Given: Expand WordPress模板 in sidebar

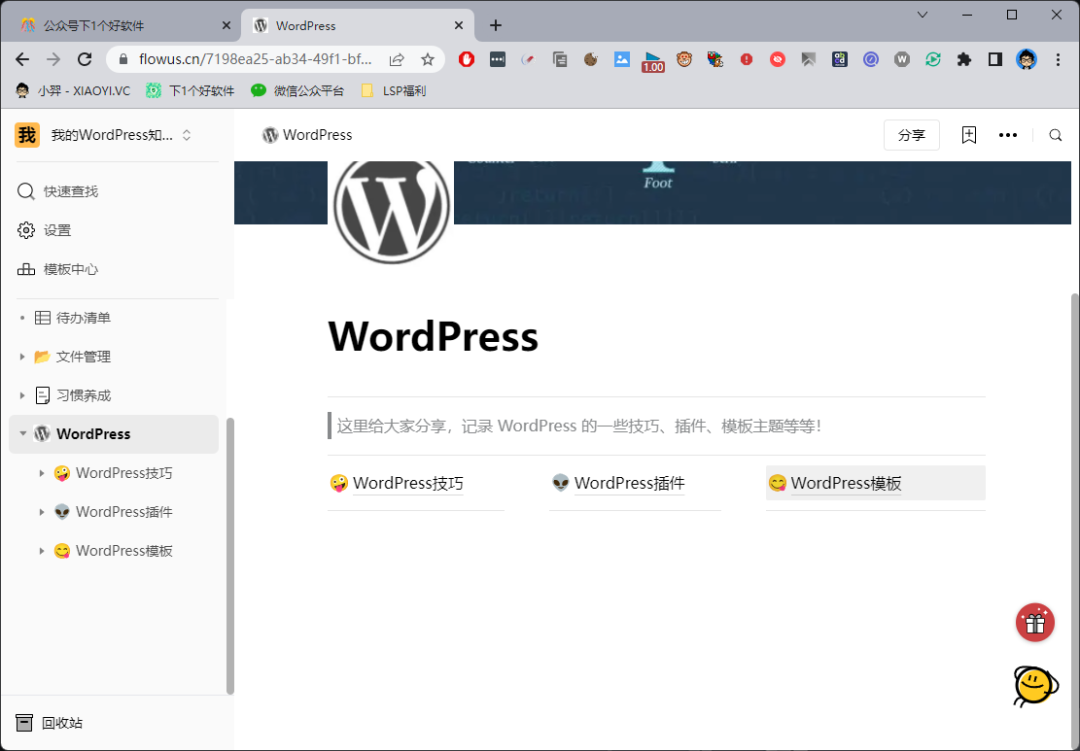Looking at the screenshot, I should tap(41, 551).
